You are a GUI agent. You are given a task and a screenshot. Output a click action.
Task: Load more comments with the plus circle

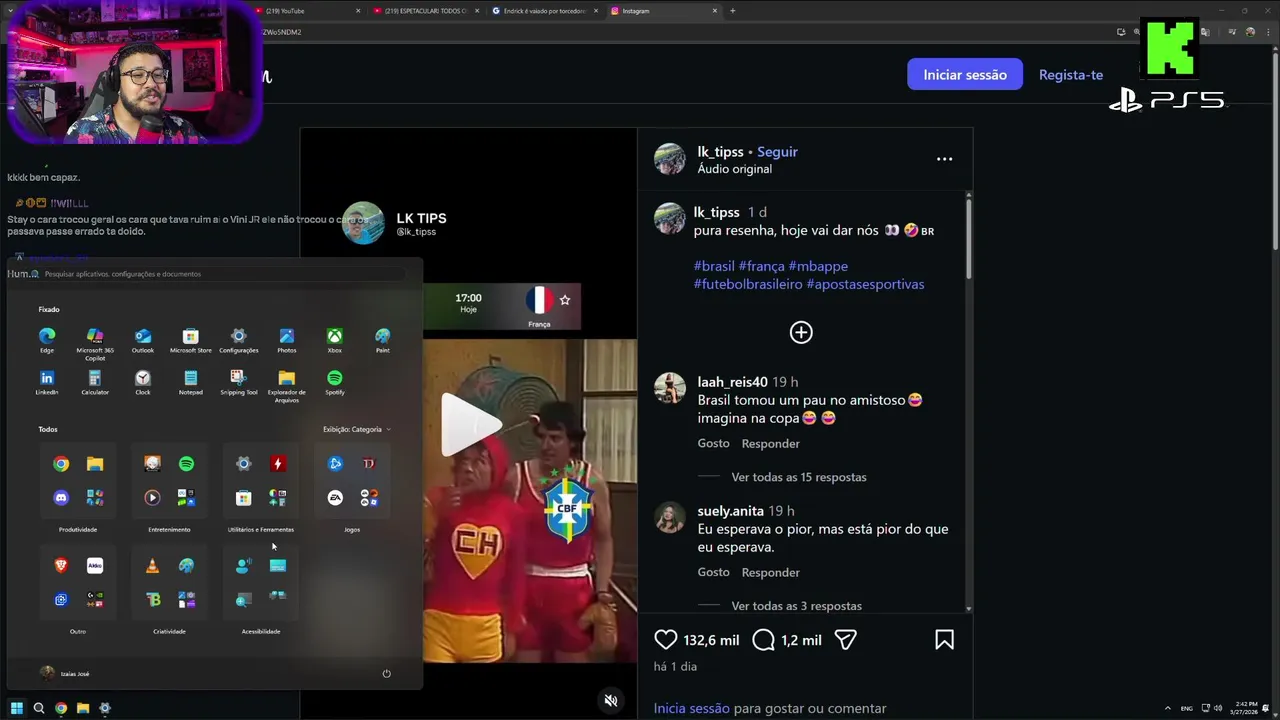tap(801, 332)
